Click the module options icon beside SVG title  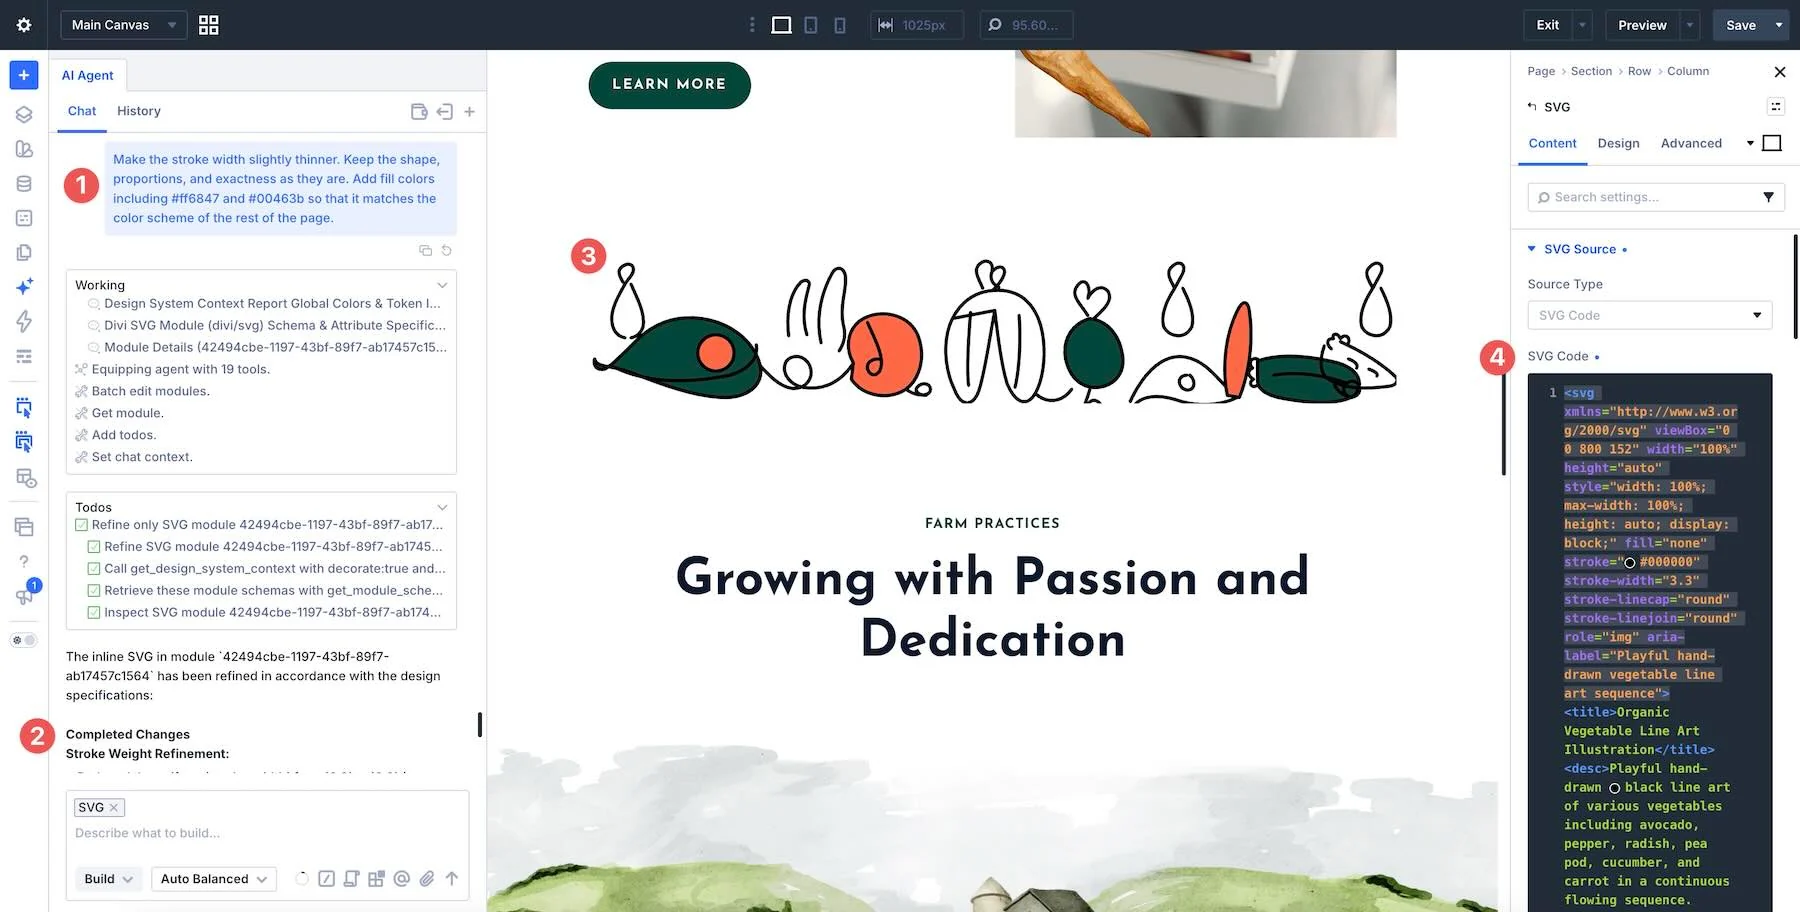1776,106
